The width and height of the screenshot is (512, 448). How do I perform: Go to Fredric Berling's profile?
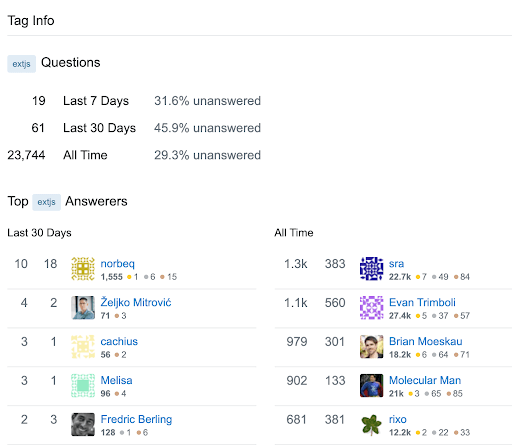pyautogui.click(x=136, y=419)
